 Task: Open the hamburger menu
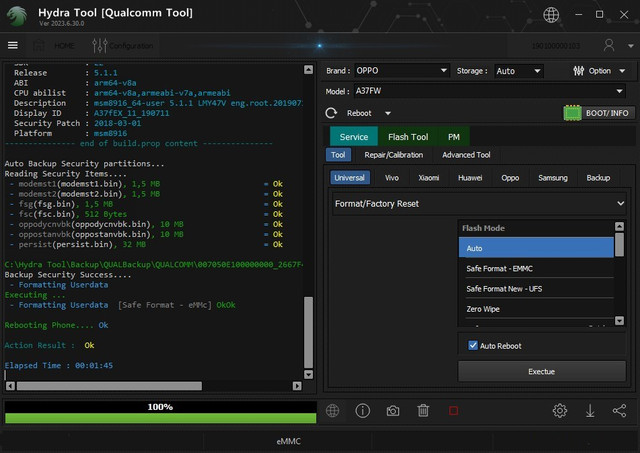[13, 45]
